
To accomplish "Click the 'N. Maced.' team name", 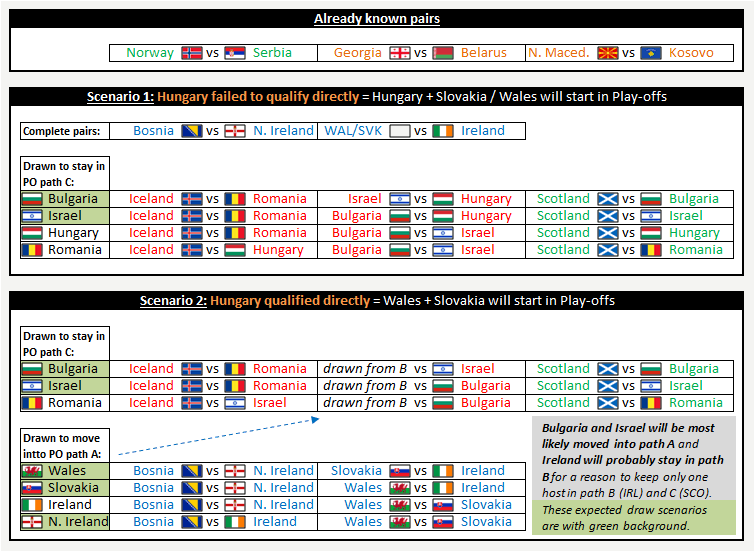I will pyautogui.click(x=559, y=53).
